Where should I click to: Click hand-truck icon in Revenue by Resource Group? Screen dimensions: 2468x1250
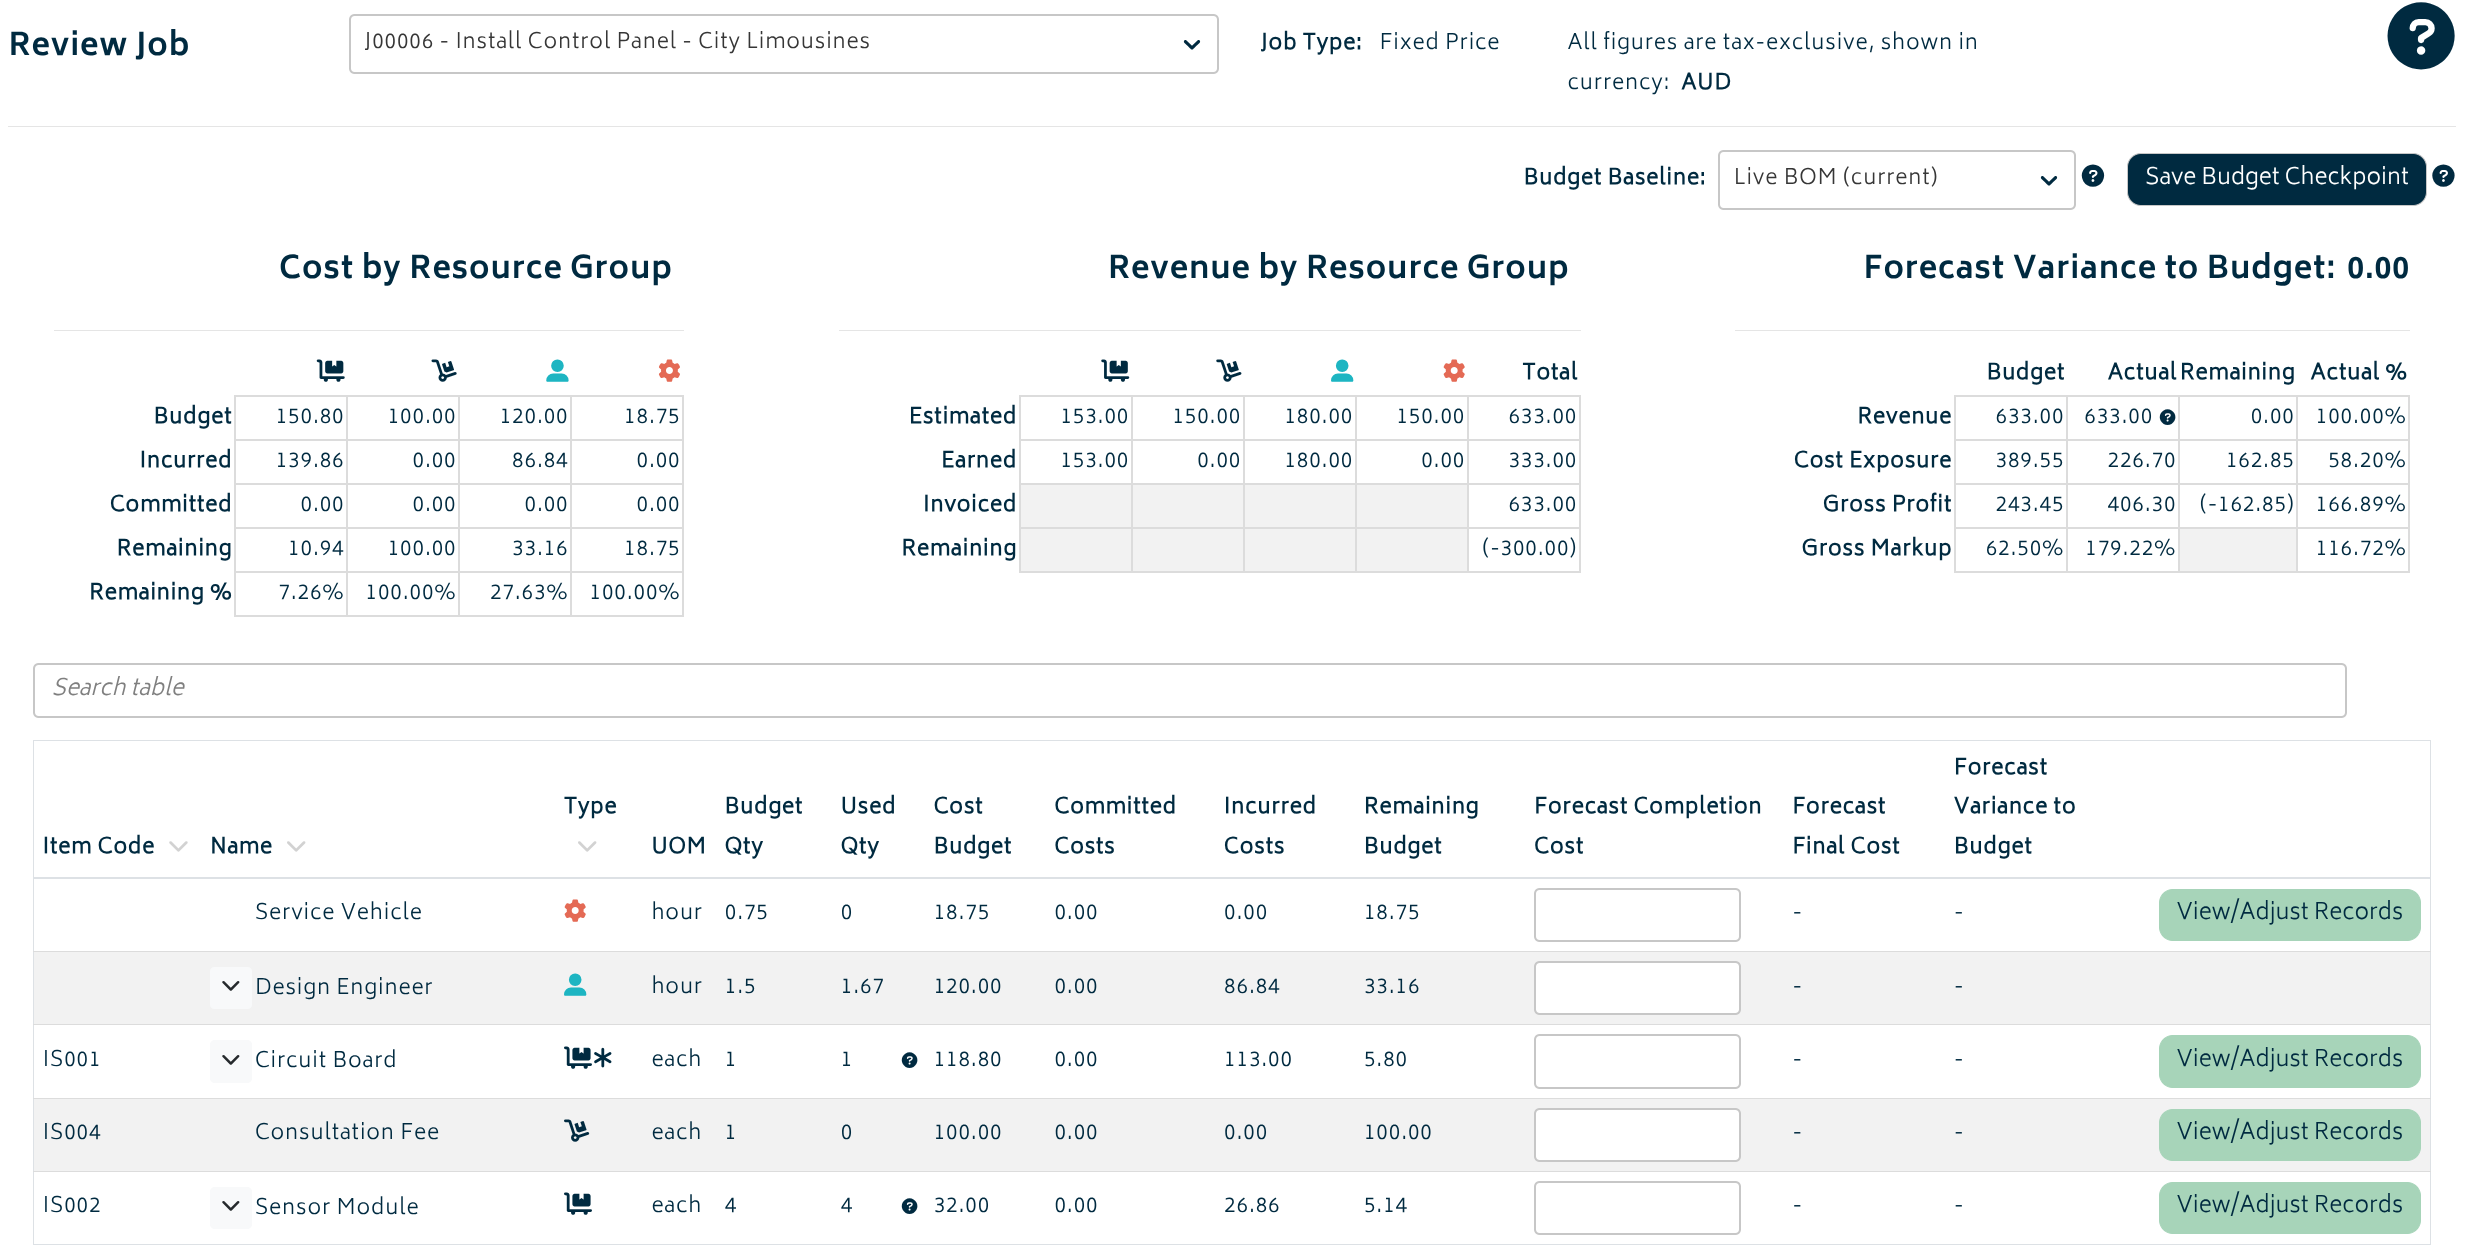point(1229,371)
